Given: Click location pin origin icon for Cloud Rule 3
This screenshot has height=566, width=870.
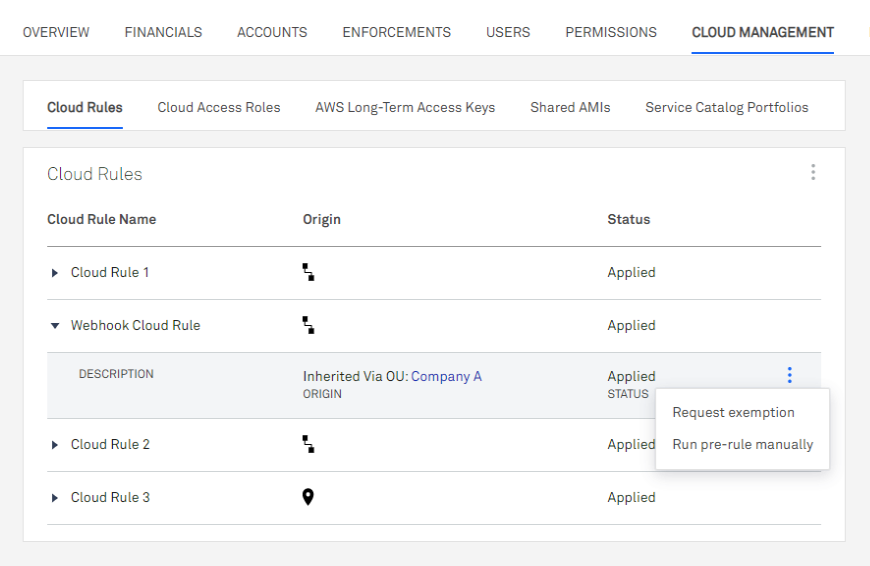Looking at the screenshot, I should pyautogui.click(x=308, y=497).
